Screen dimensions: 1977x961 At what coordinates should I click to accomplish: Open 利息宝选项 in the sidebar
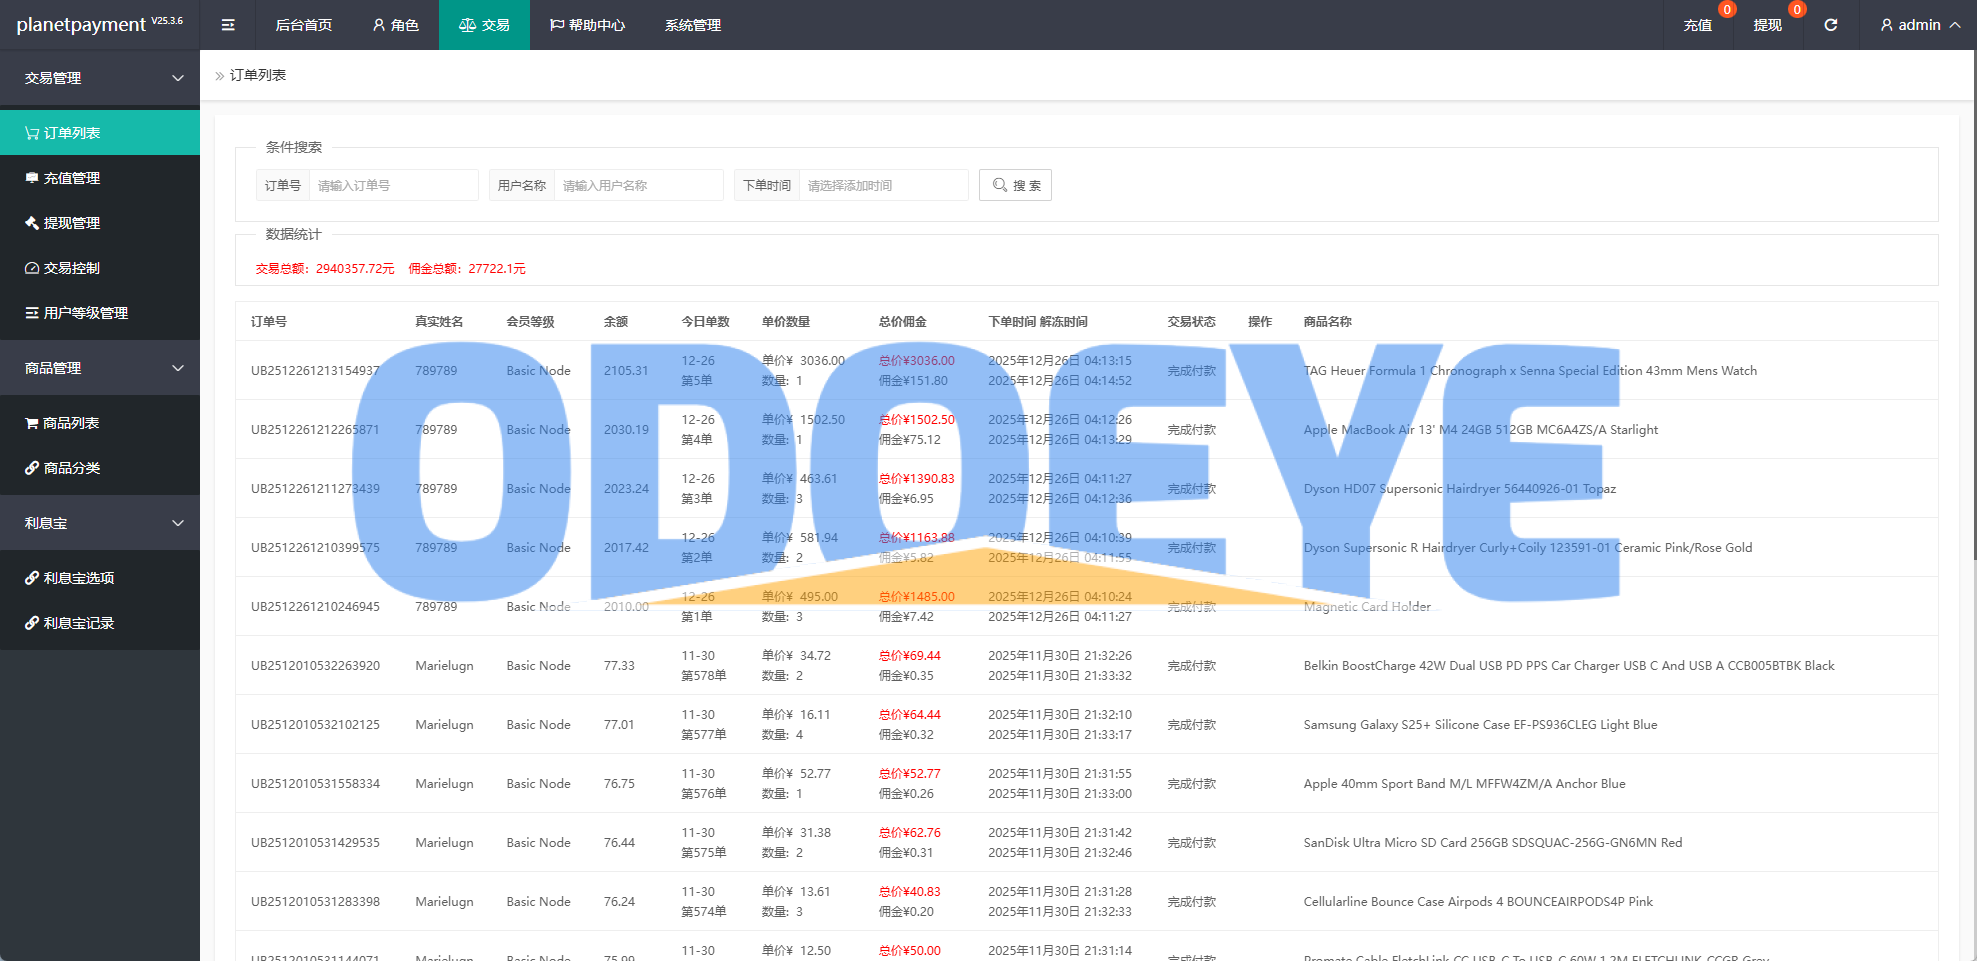point(78,578)
